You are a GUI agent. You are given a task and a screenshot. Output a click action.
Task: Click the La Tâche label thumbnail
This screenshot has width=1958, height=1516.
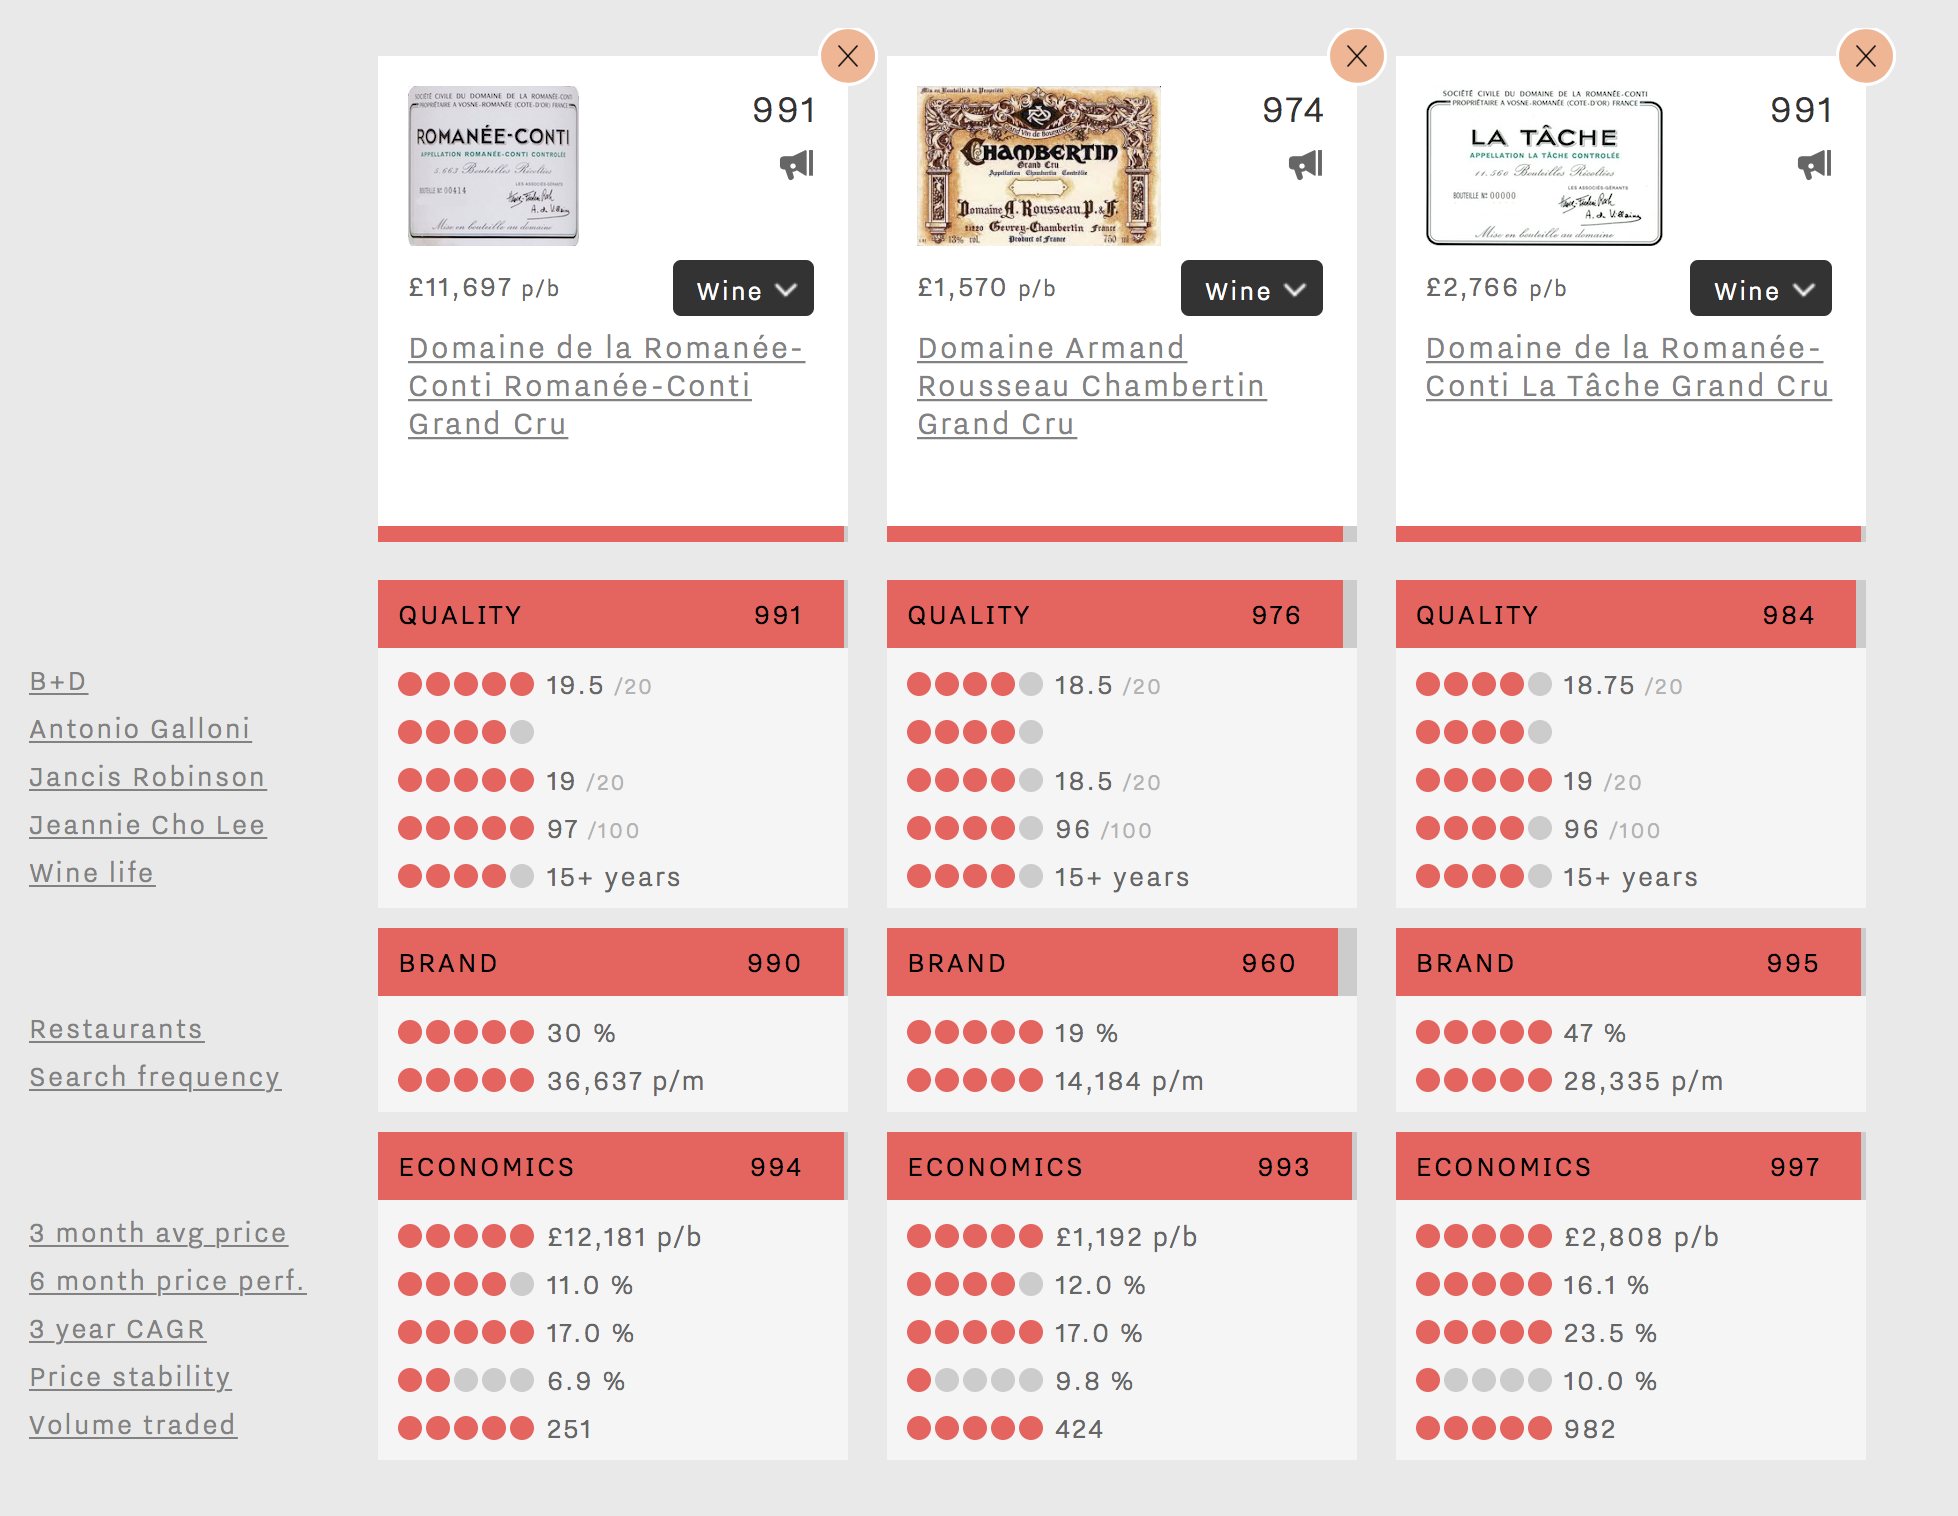1545,166
